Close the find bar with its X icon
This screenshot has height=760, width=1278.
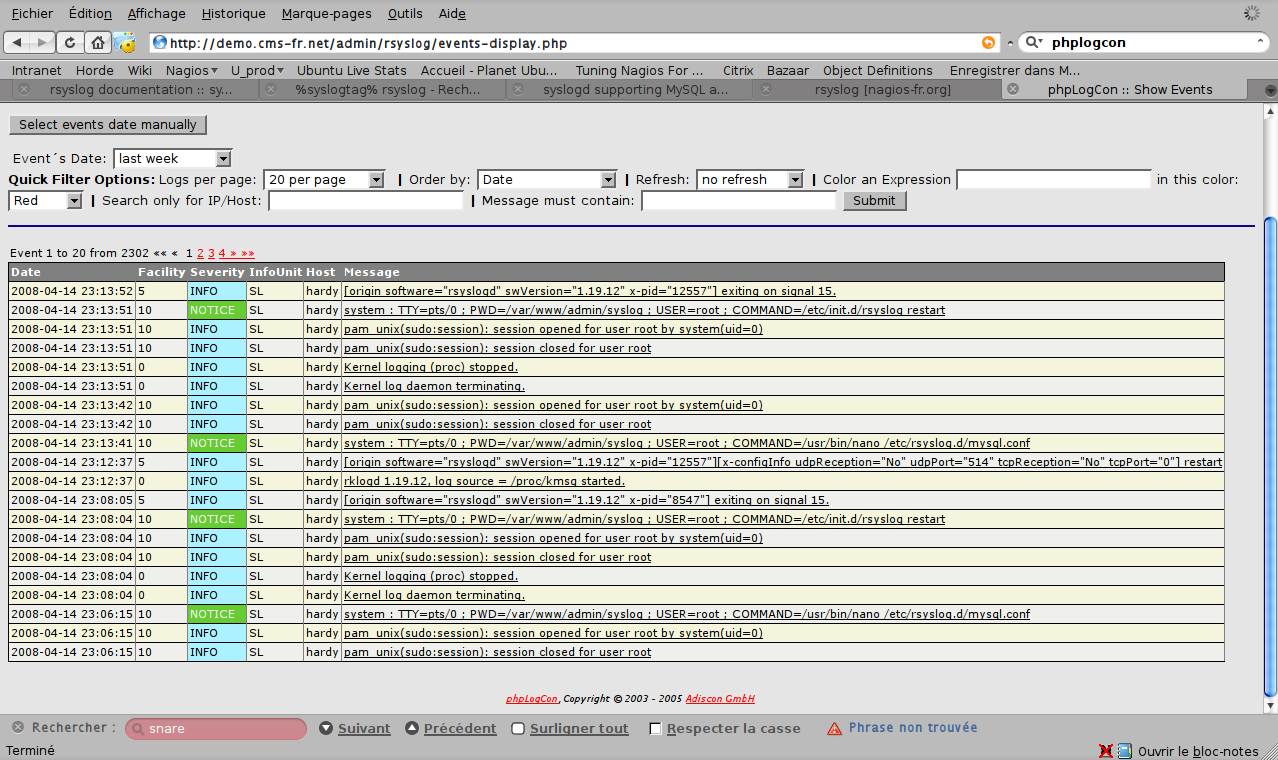pos(16,728)
